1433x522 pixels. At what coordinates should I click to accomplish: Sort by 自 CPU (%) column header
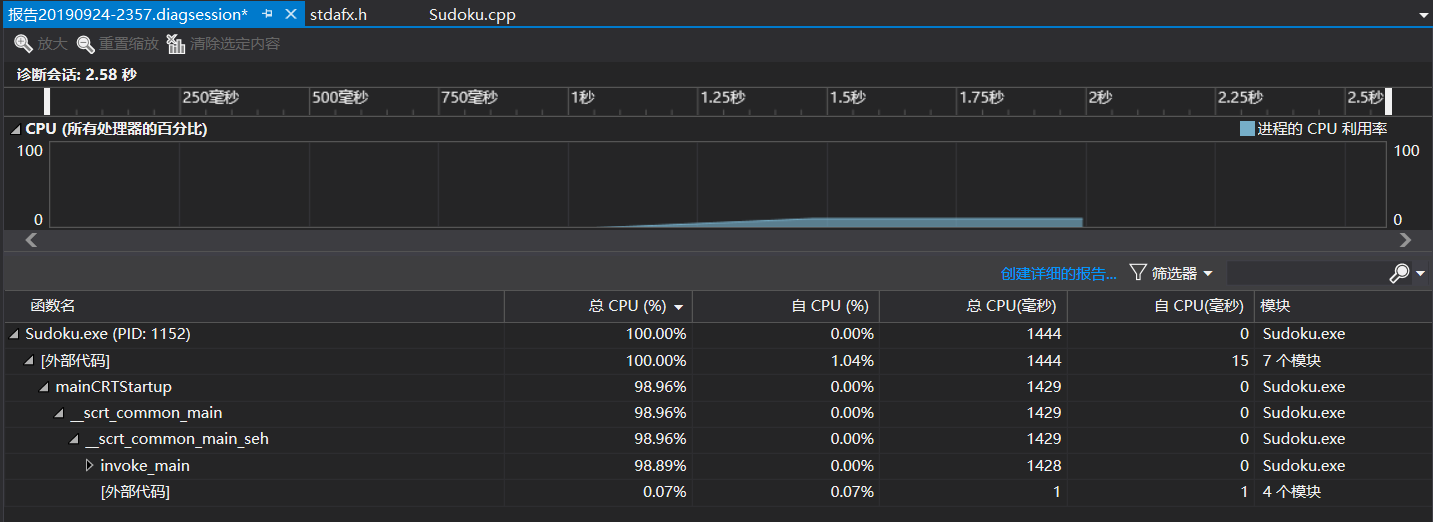(x=785, y=306)
